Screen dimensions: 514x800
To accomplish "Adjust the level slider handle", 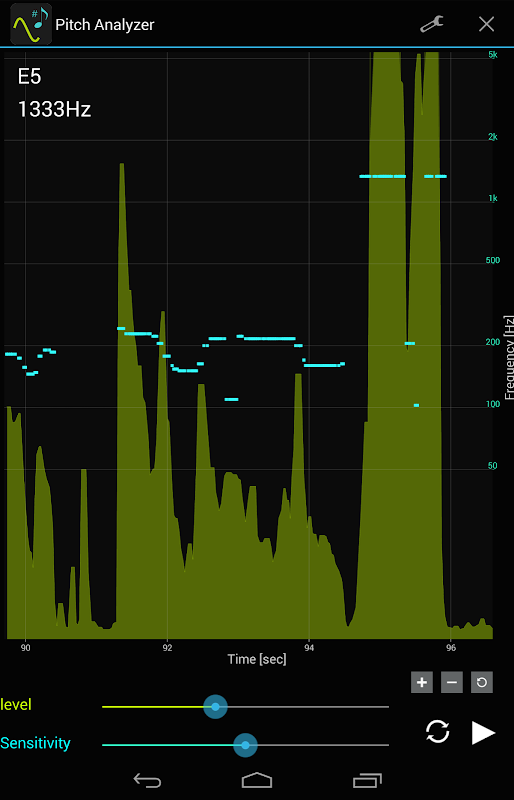I will (215, 707).
